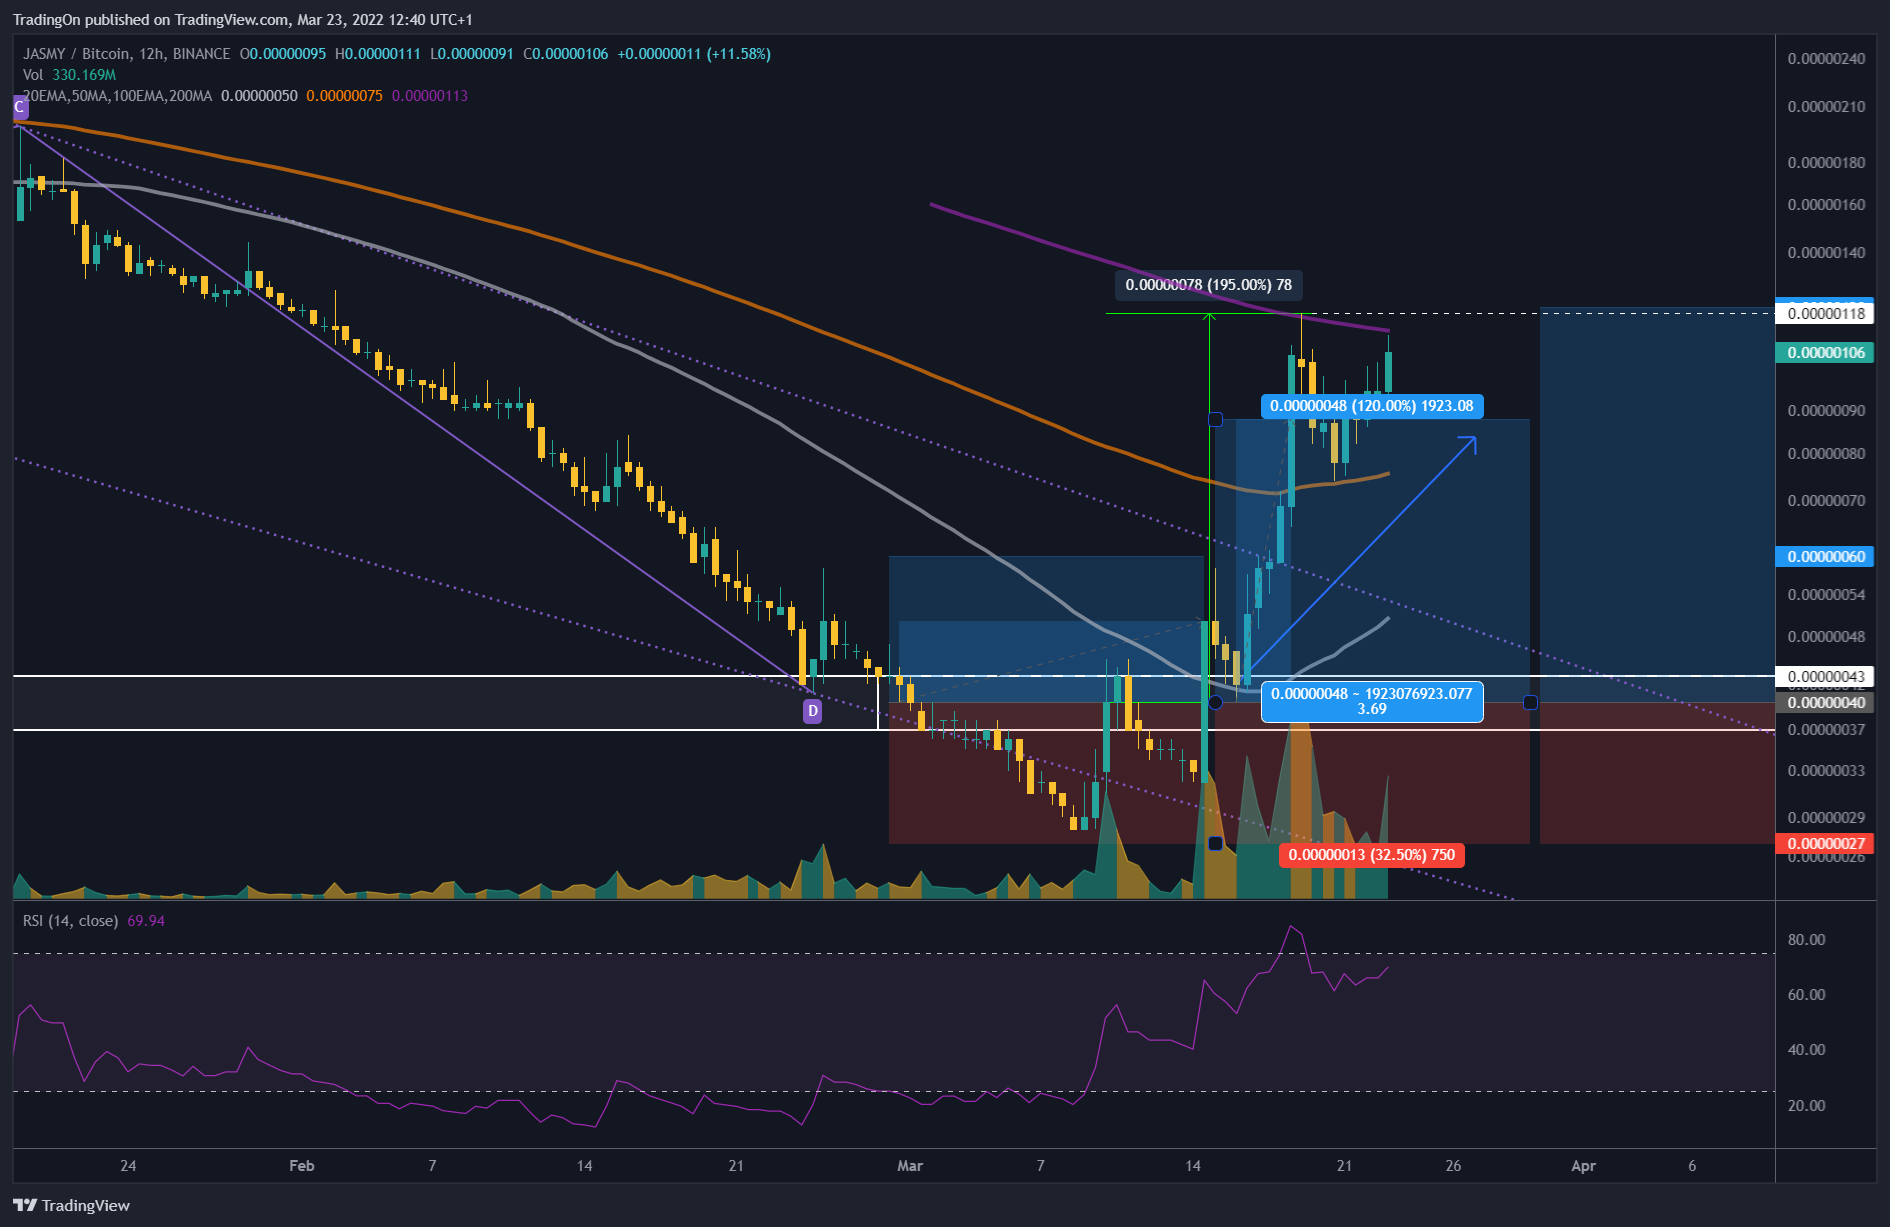The height and width of the screenshot is (1227, 1890).
Task: Click the green 0.00000106 current price tag
Action: (1826, 352)
